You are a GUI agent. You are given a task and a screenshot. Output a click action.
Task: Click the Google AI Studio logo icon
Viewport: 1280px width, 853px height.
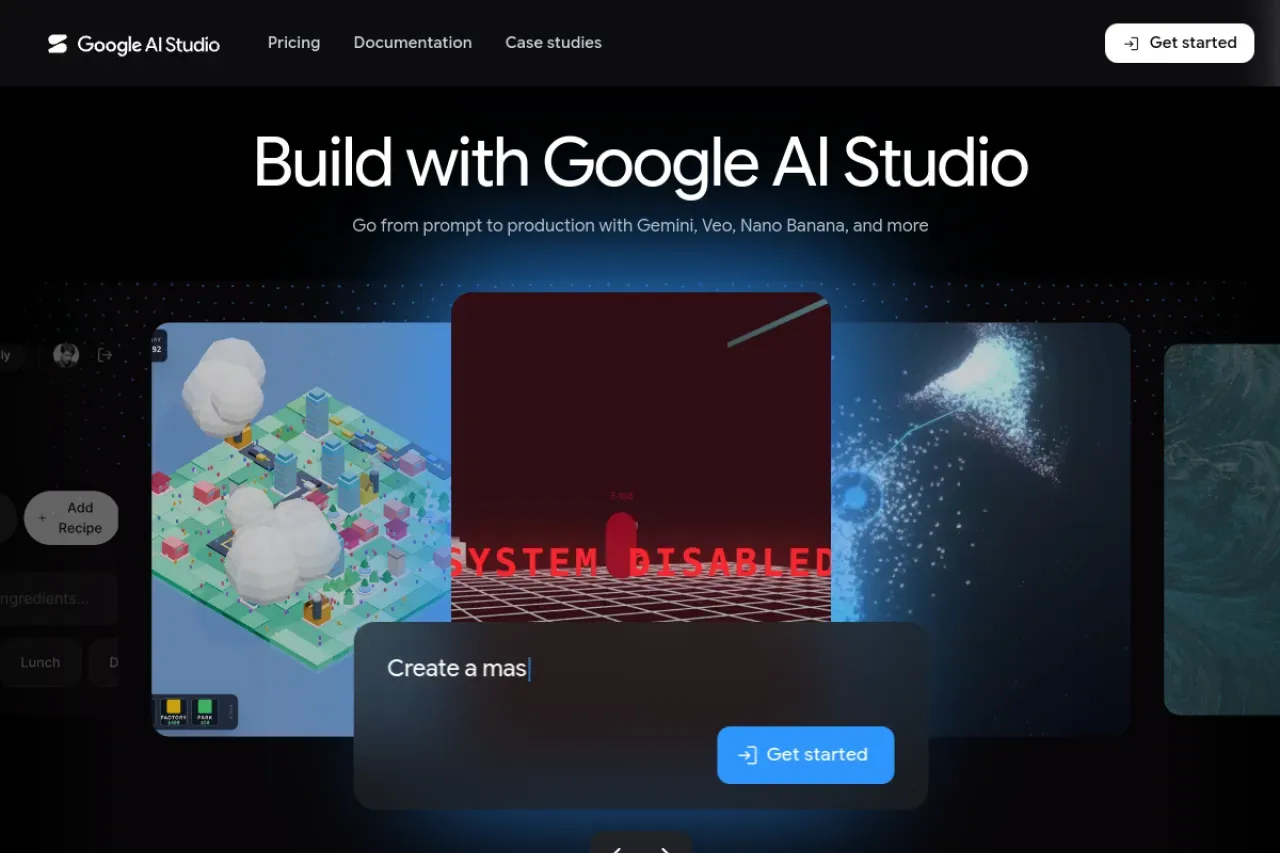57,44
